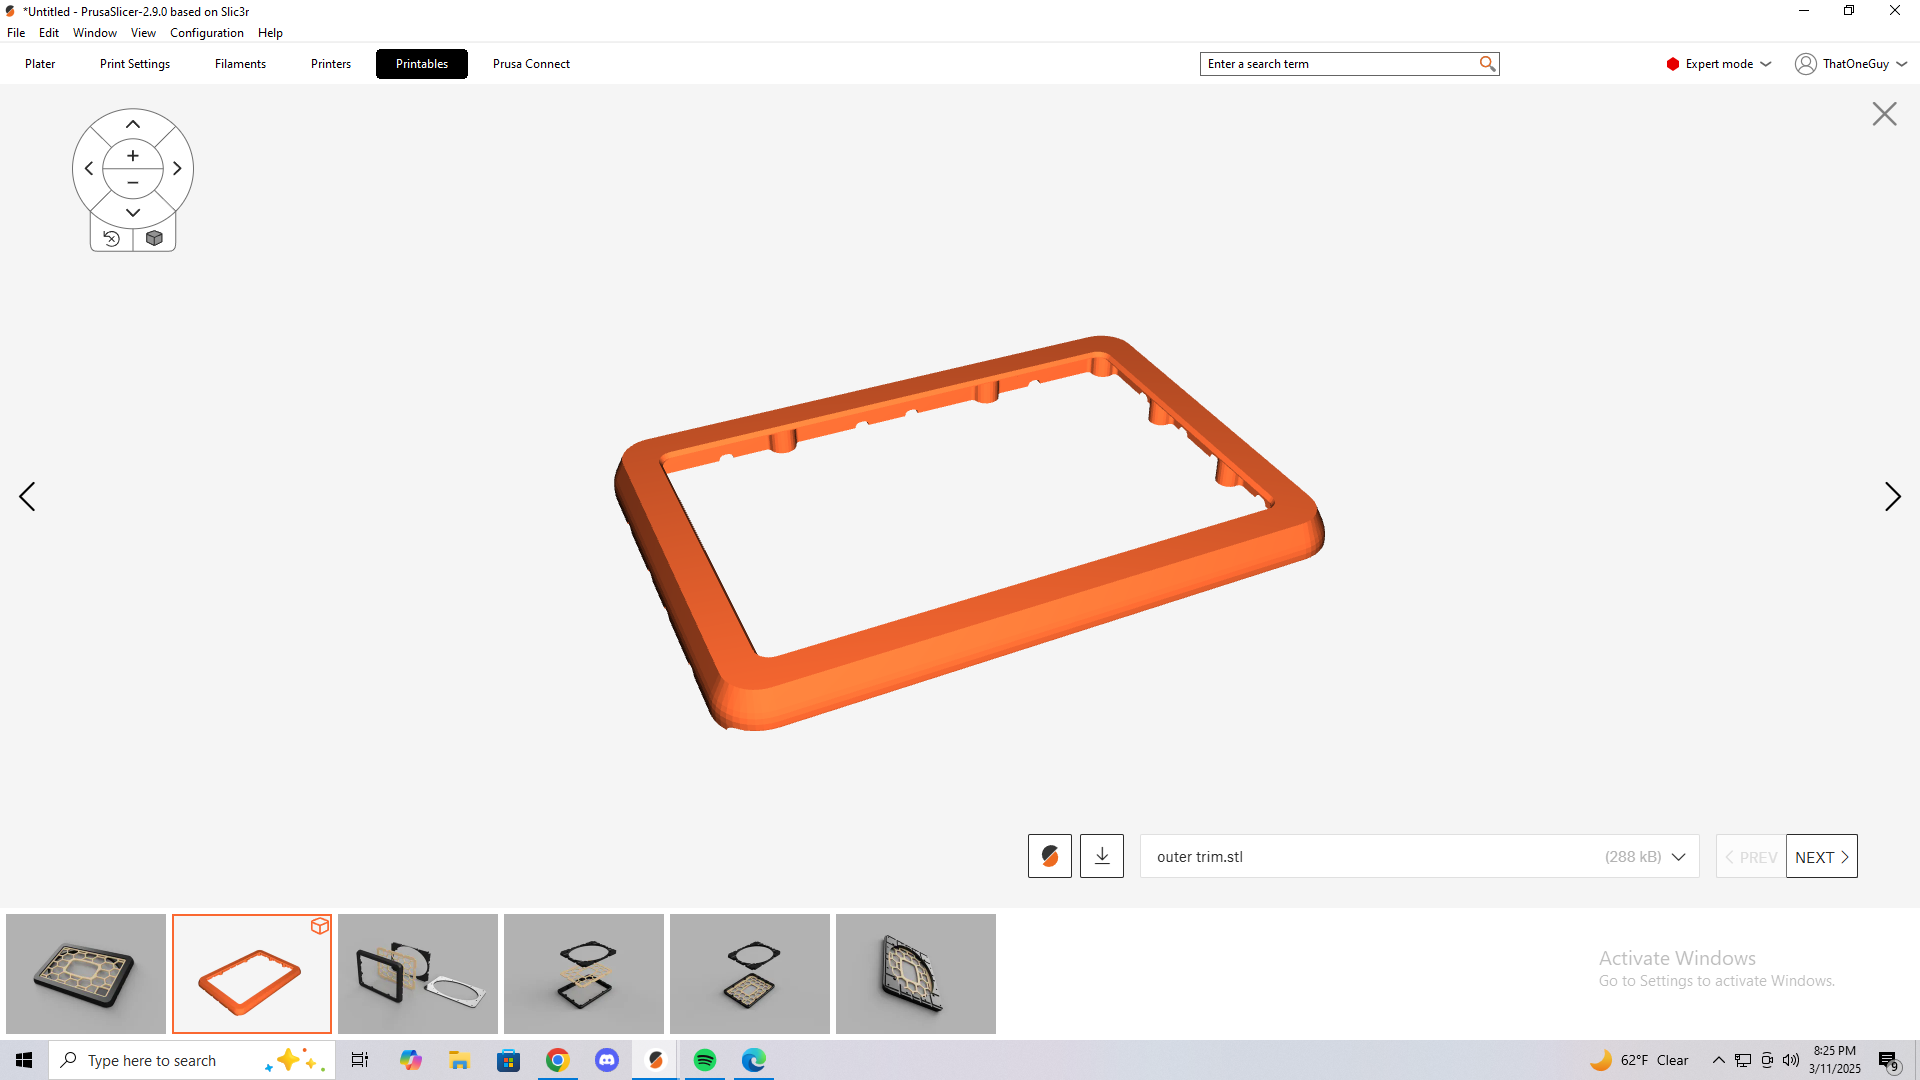The width and height of the screenshot is (1920, 1080).
Task: Open Spotify from the taskbar
Action: 704,1060
